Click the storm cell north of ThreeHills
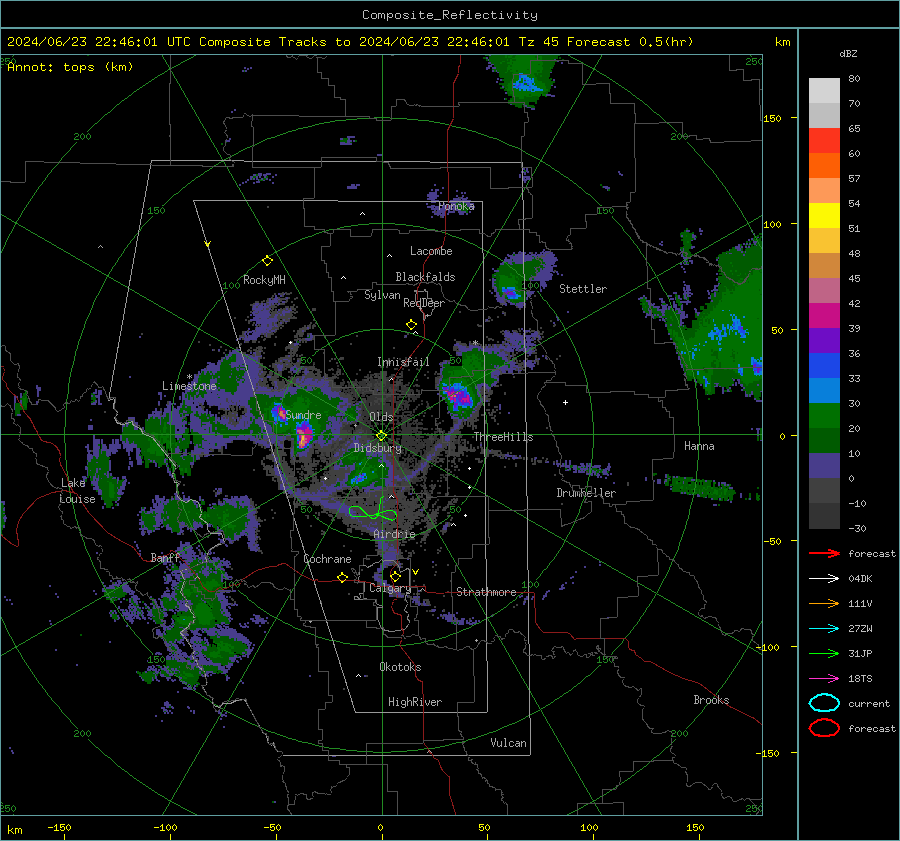The height and width of the screenshot is (841, 900). 457,394
